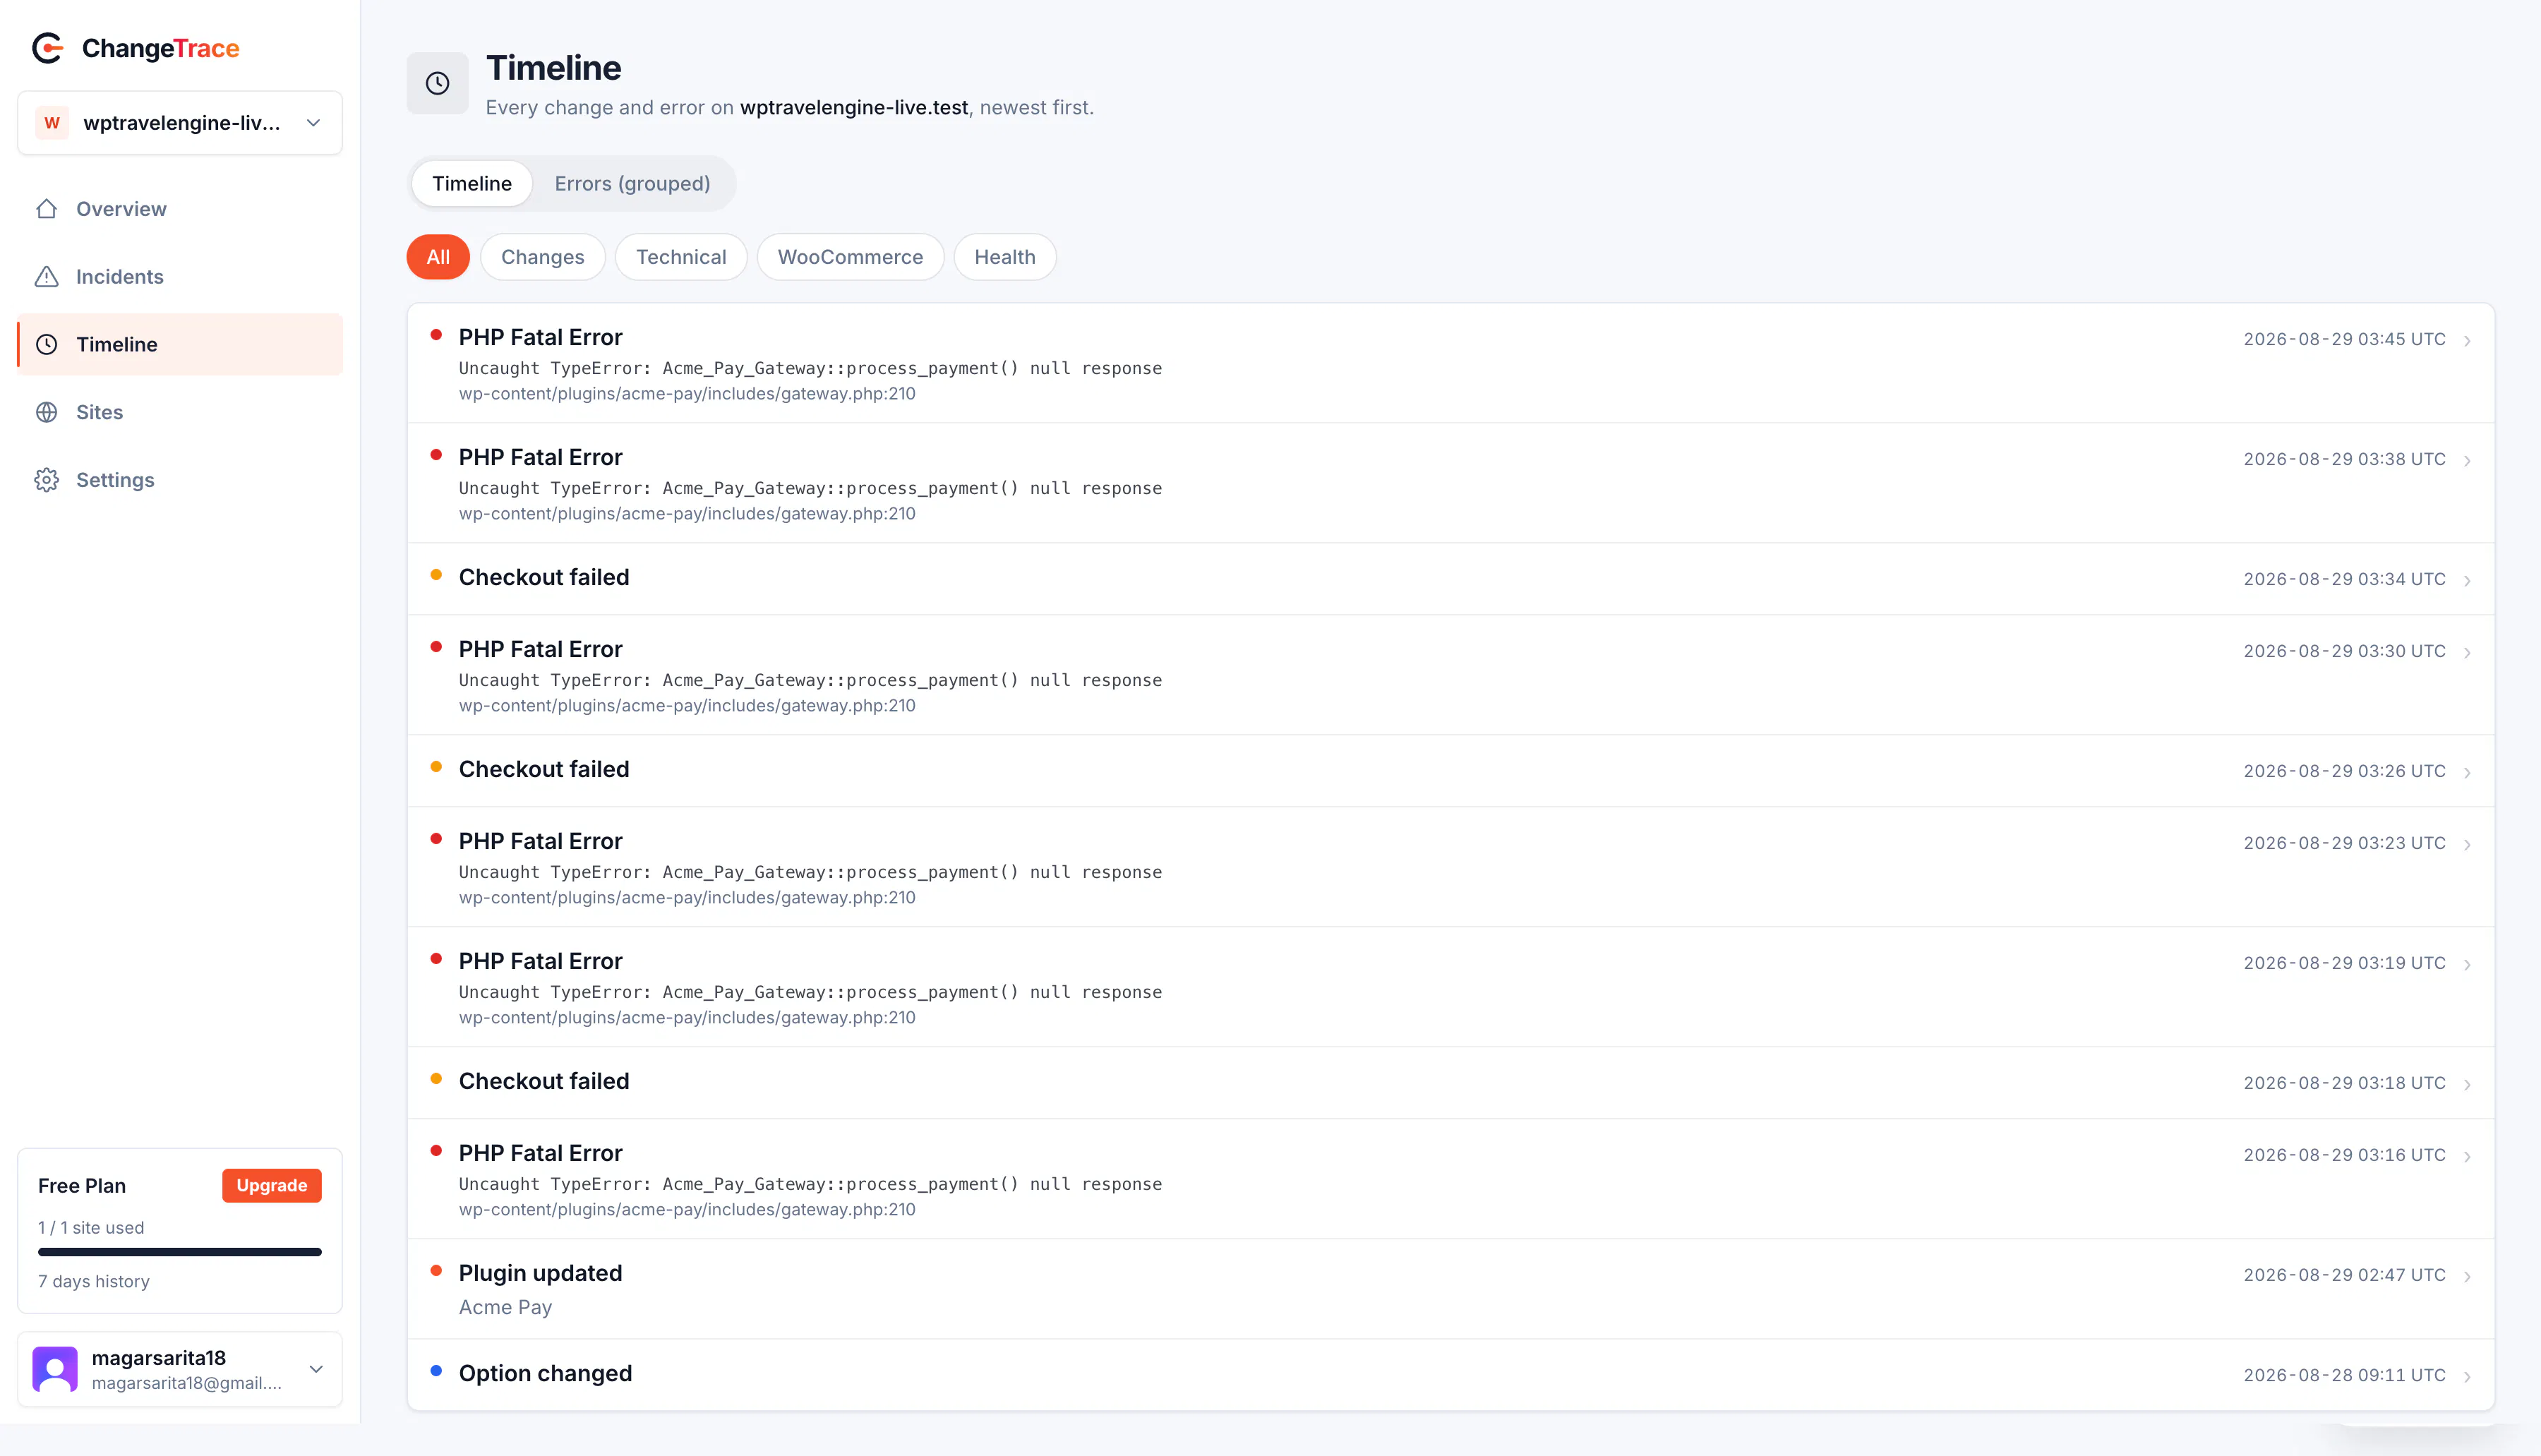Filter timeline by Health
The image size is (2541, 1456).
tap(1005, 257)
